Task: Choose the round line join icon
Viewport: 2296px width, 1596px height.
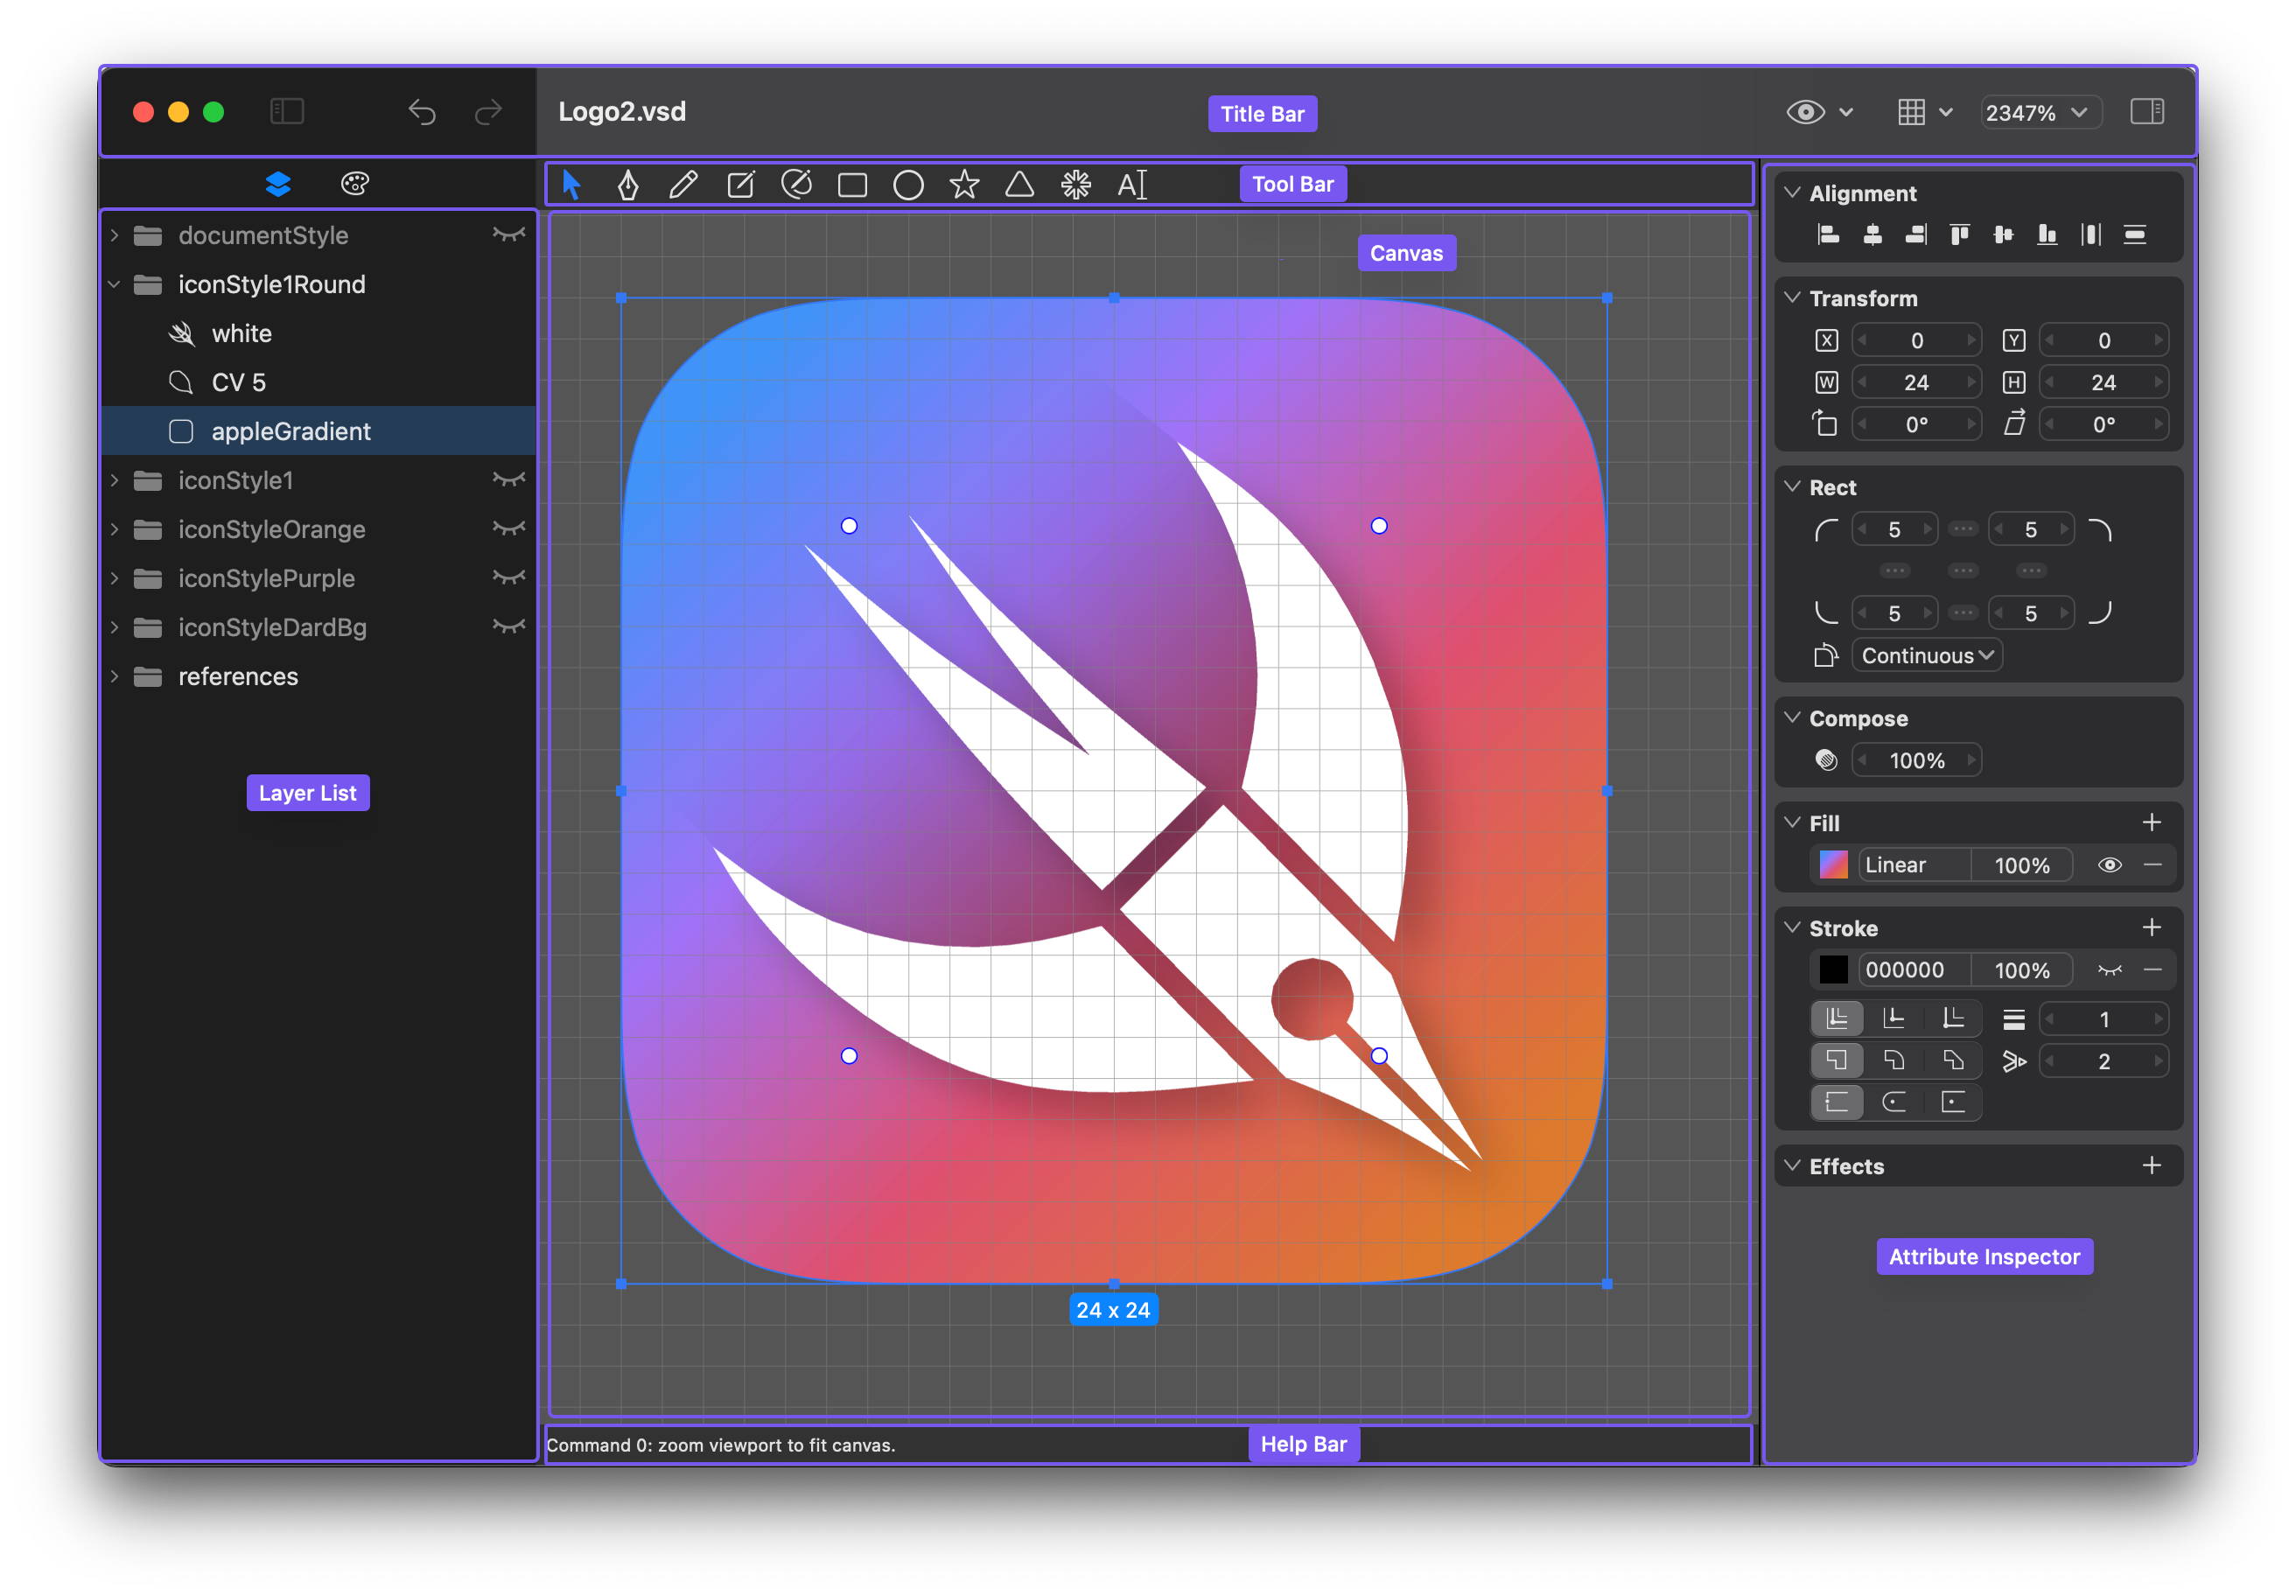Action: (x=1894, y=1061)
